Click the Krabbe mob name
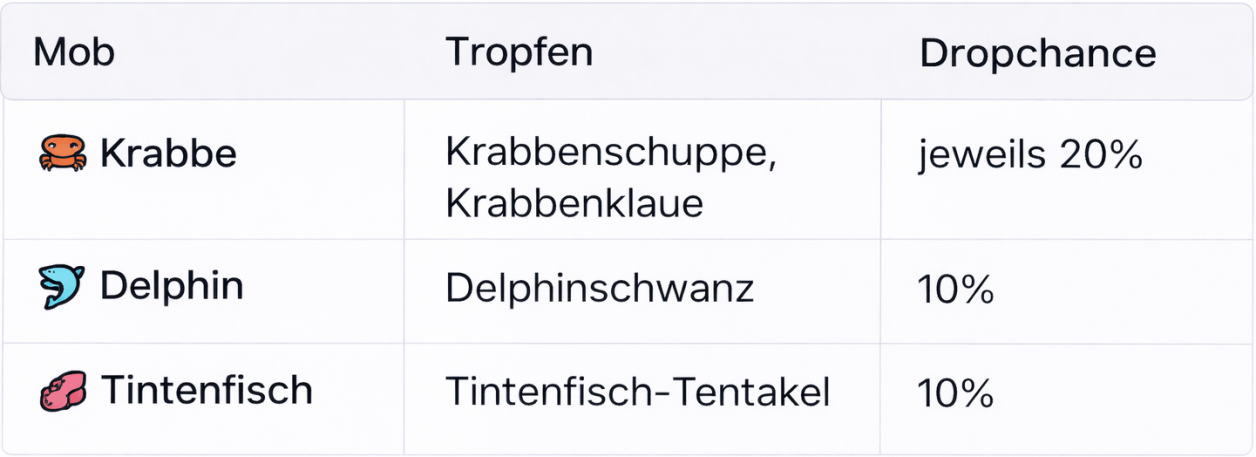Viewport: 1256px width, 457px height. point(168,154)
